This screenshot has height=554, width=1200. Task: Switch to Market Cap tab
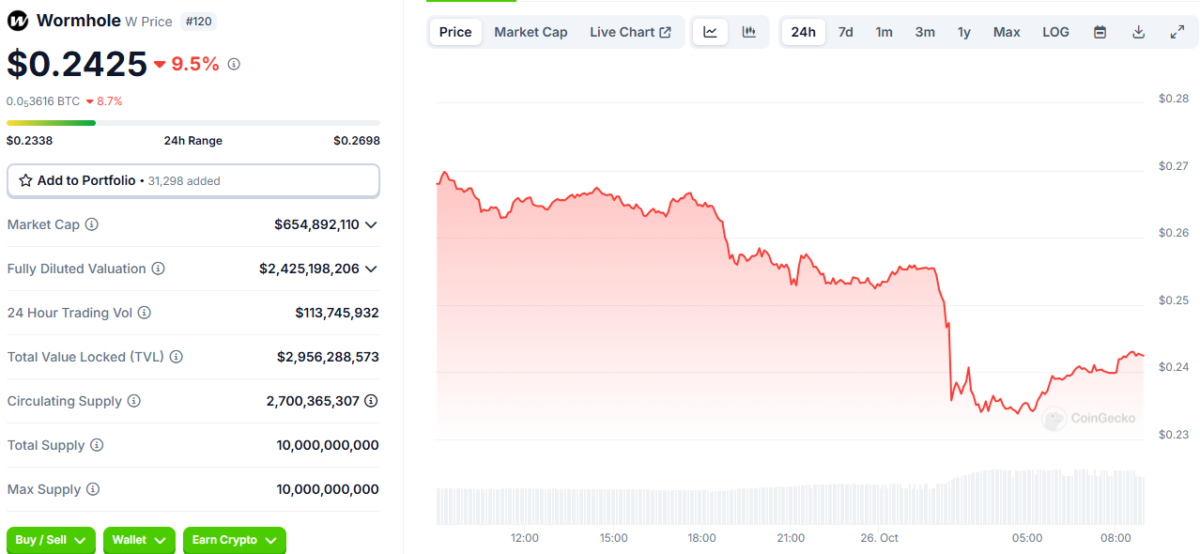click(x=531, y=32)
